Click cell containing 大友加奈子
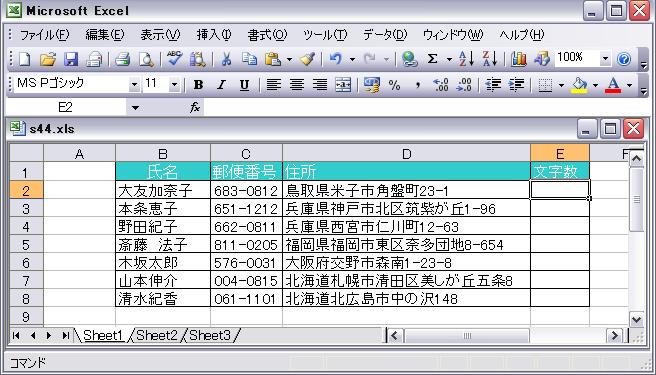 (x=163, y=190)
